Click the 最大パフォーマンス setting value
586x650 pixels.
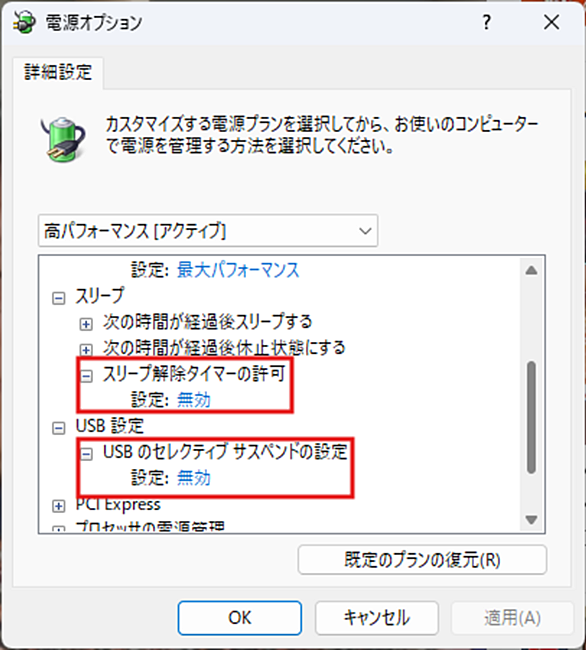click(238, 270)
